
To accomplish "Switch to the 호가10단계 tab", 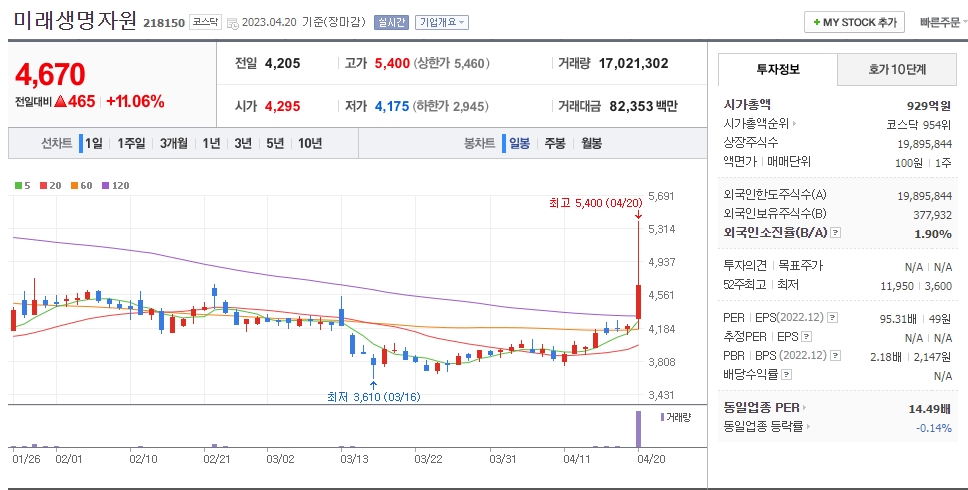I will coord(896,69).
